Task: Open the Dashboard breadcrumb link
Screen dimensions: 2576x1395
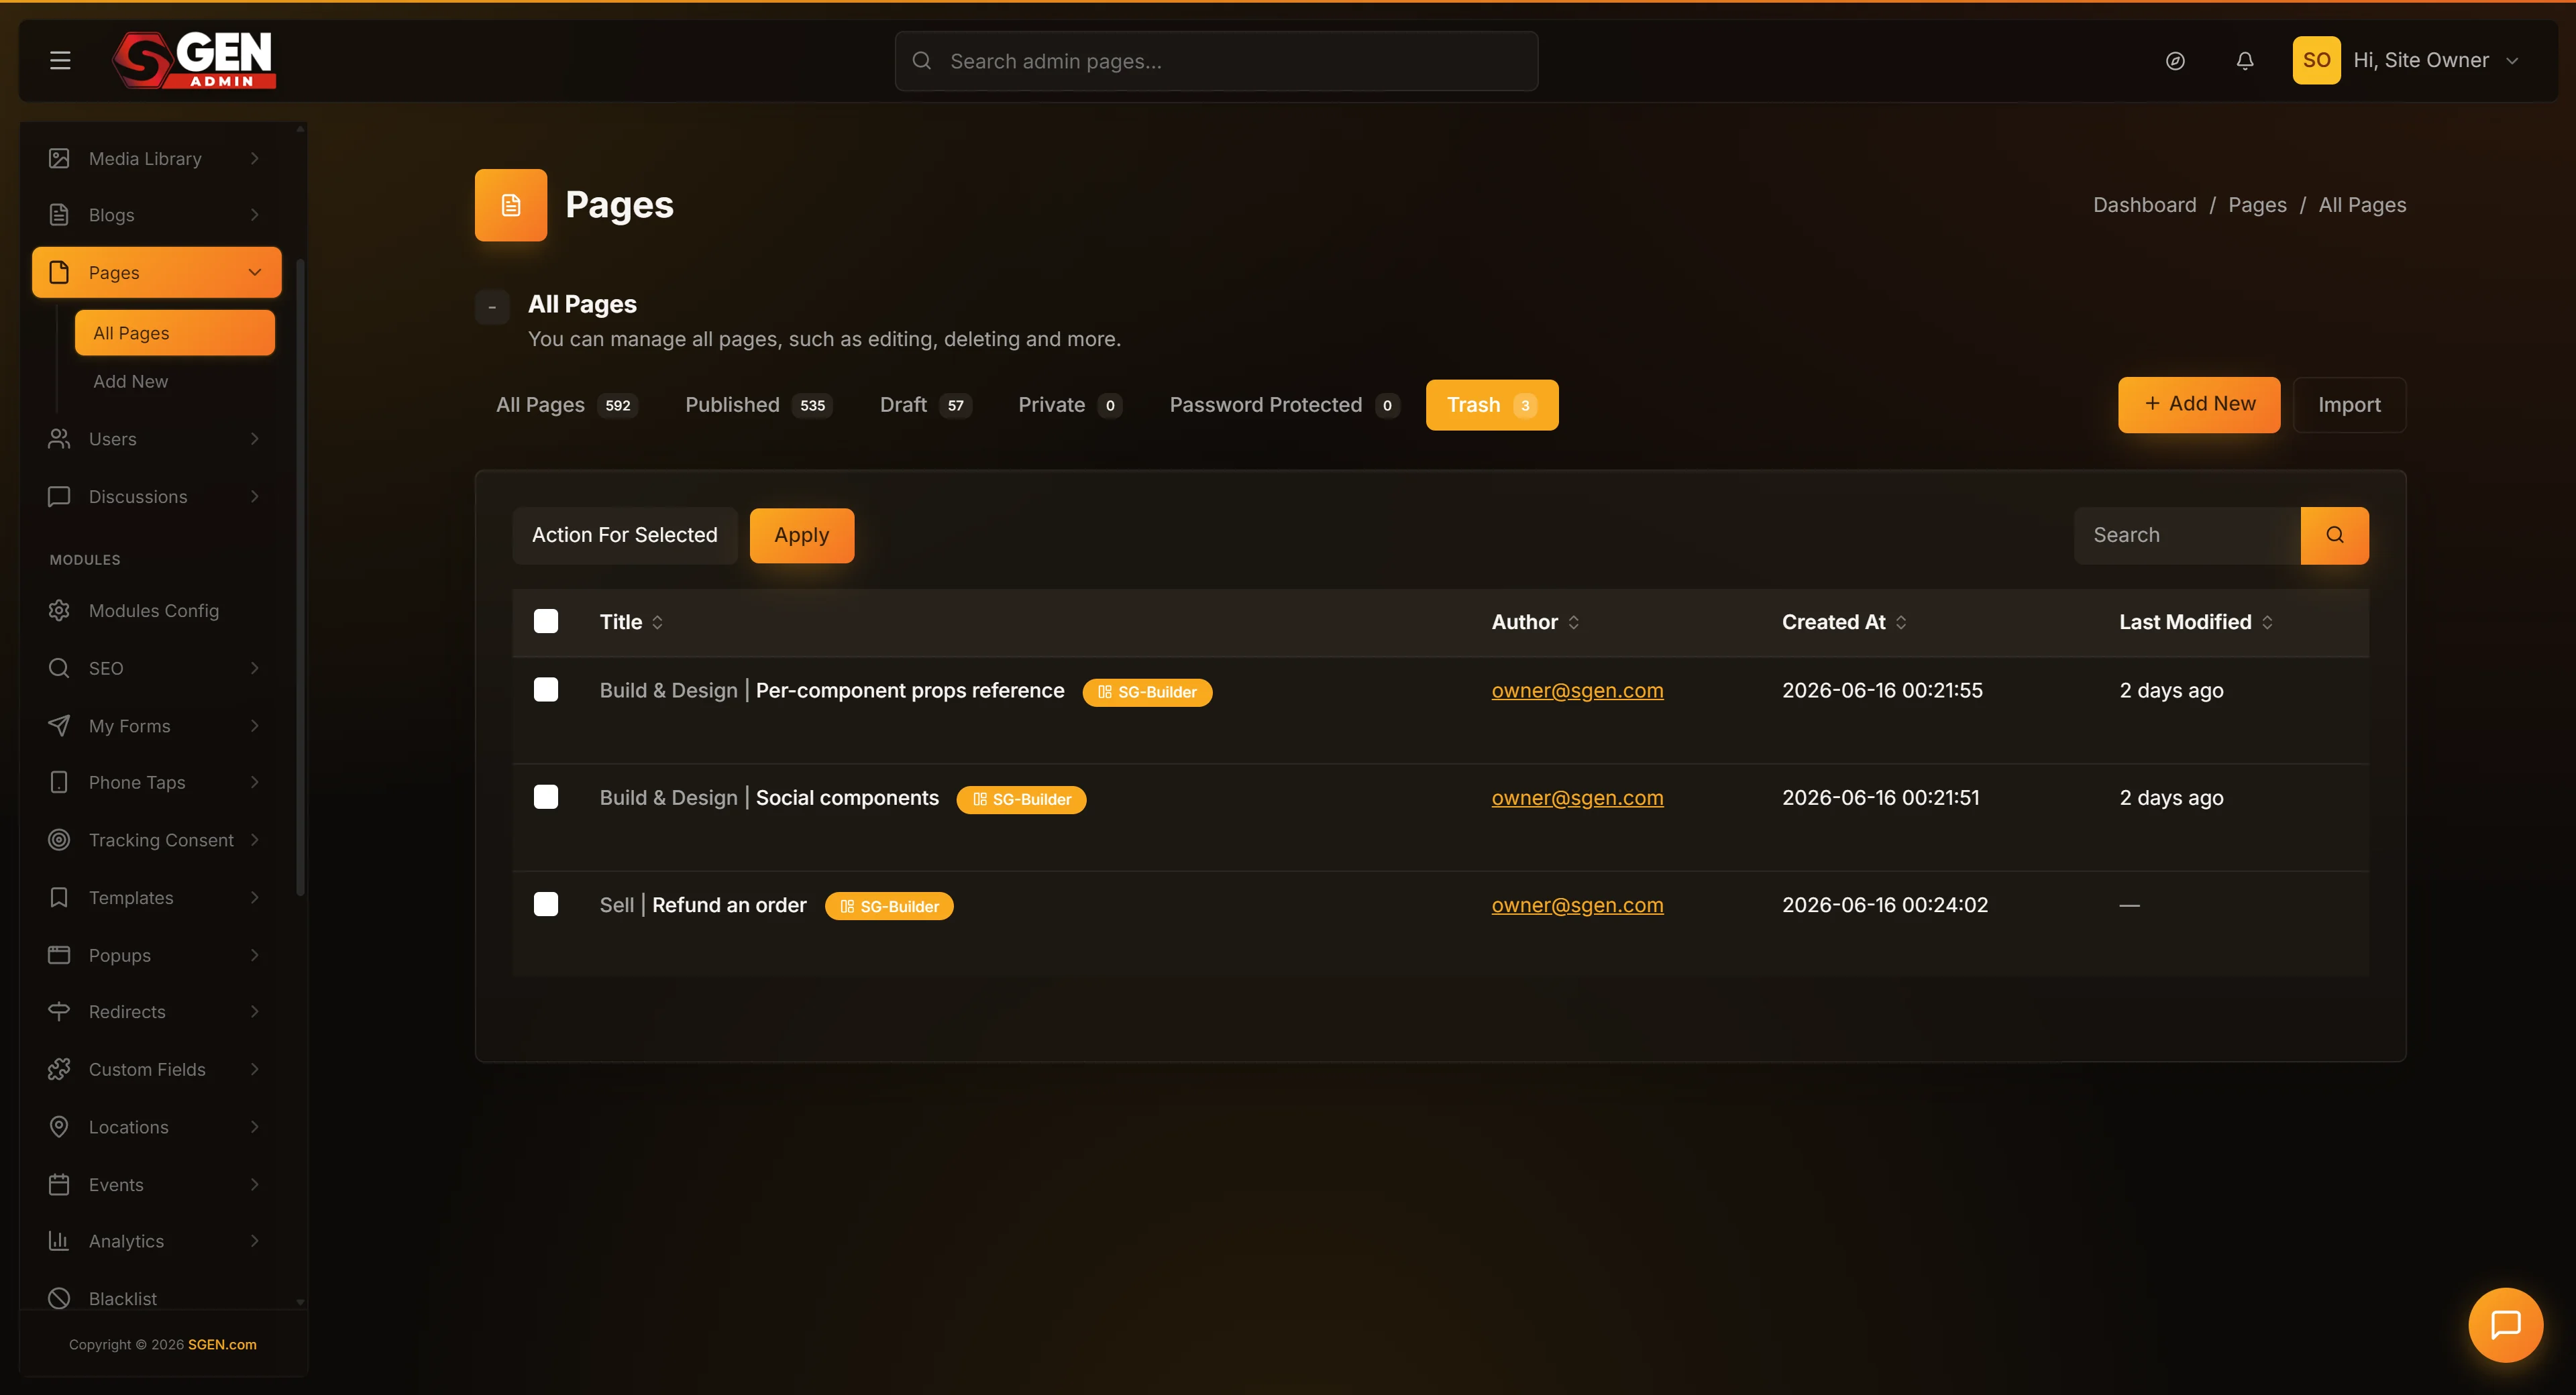Action: [x=2145, y=205]
